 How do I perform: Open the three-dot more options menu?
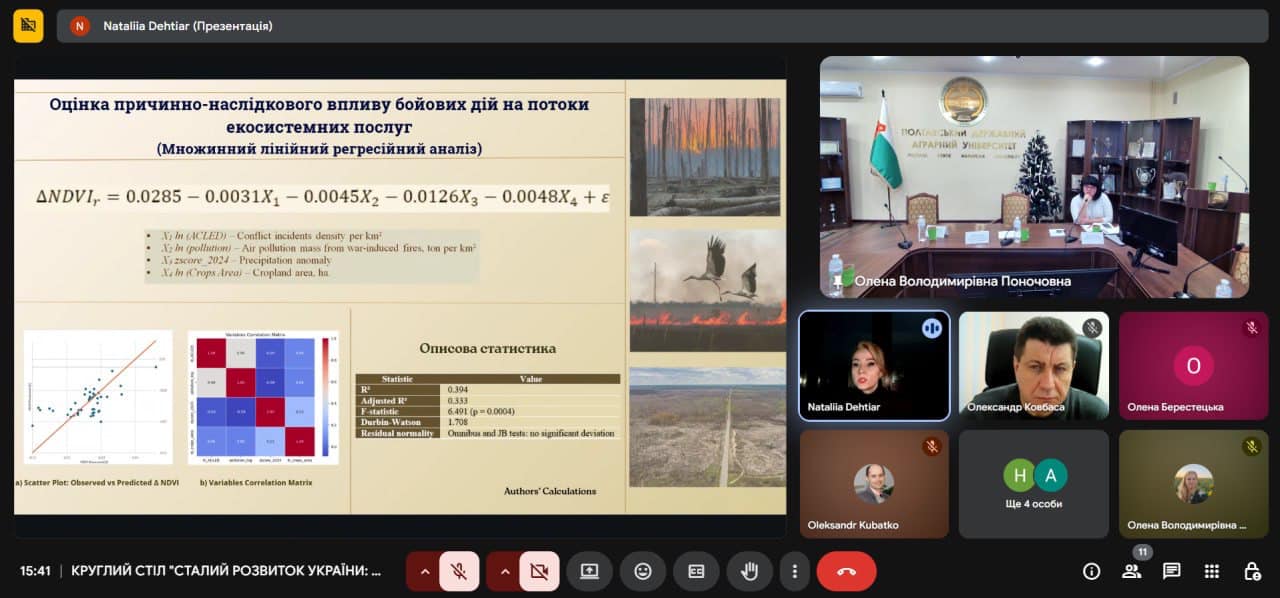coord(794,571)
